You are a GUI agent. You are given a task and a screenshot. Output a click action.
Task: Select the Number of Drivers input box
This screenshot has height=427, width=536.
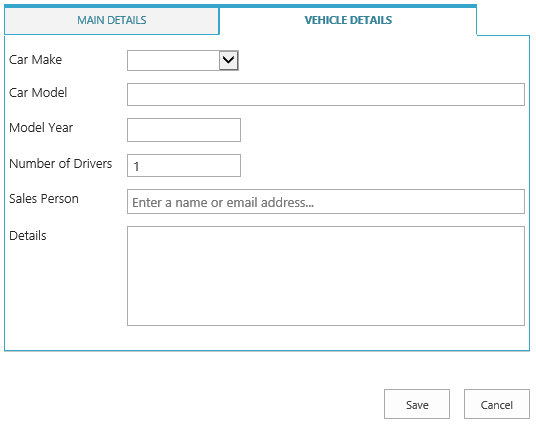[184, 165]
